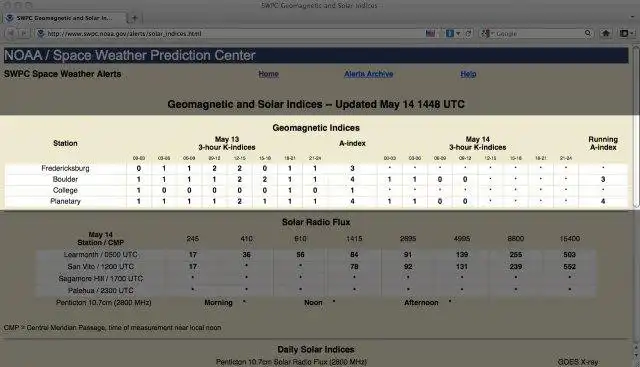
Task: Select the San Vito / 1200 UTC row label
Action: click(x=101, y=267)
